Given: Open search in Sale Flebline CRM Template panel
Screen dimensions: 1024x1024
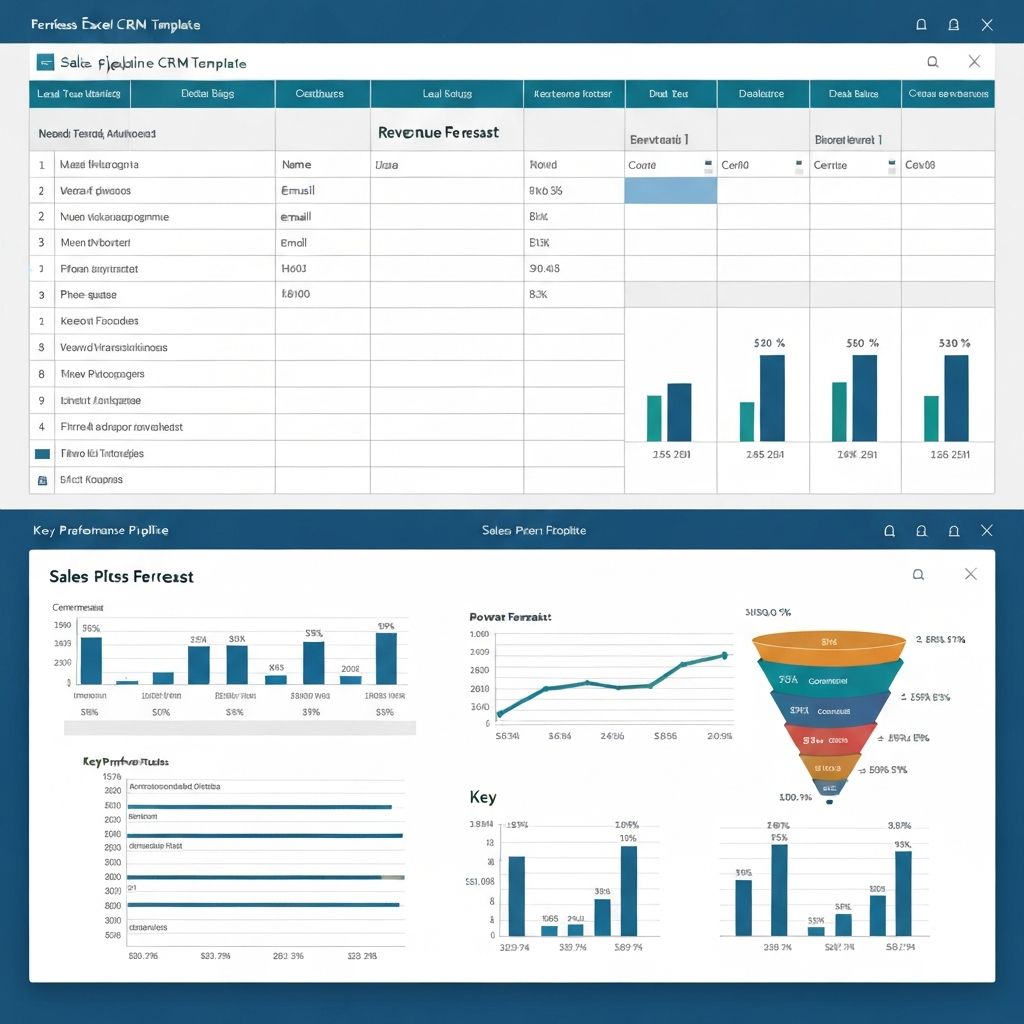Looking at the screenshot, I should [933, 62].
